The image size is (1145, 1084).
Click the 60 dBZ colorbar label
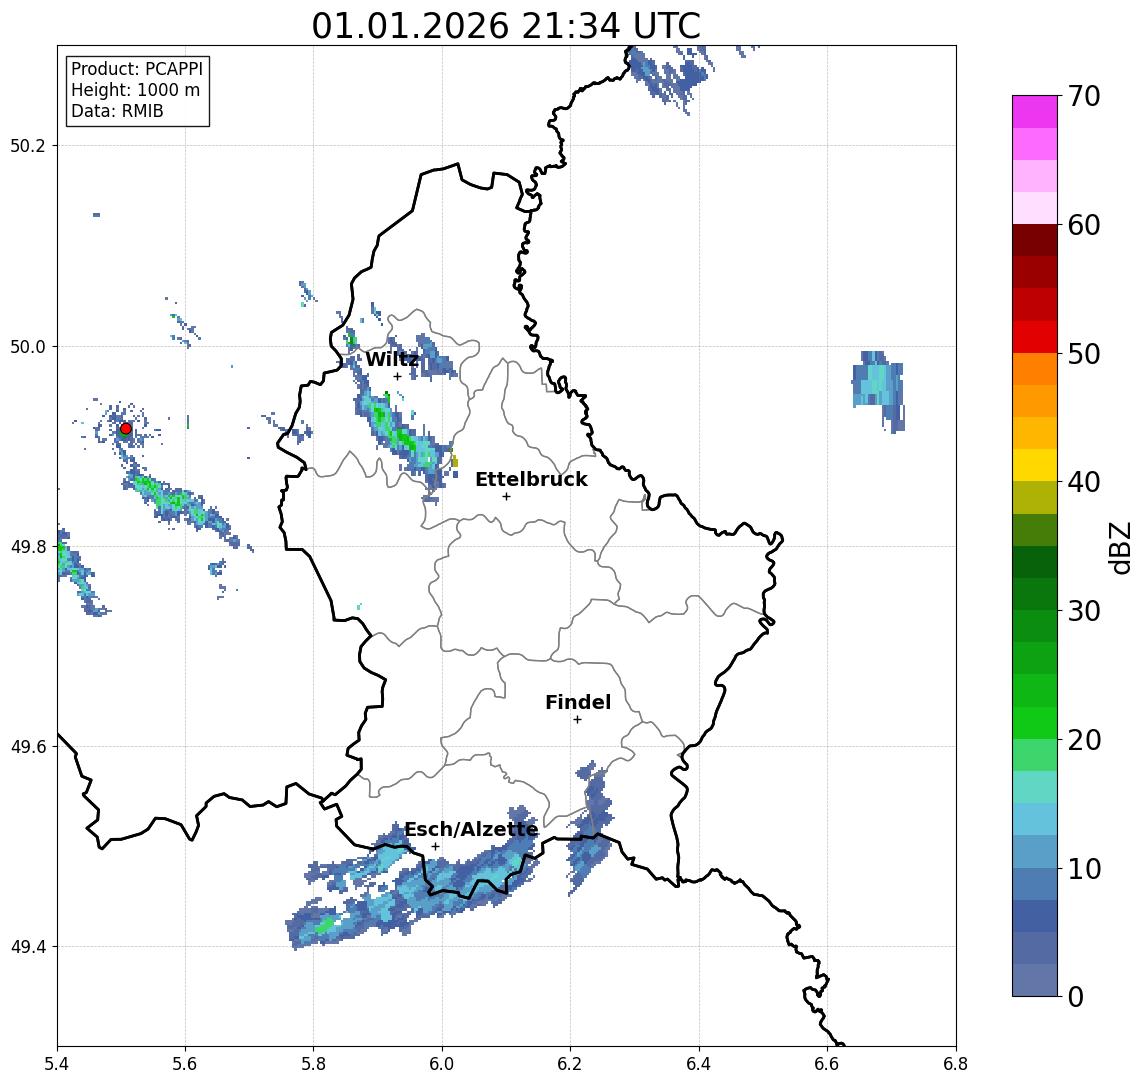[1084, 225]
